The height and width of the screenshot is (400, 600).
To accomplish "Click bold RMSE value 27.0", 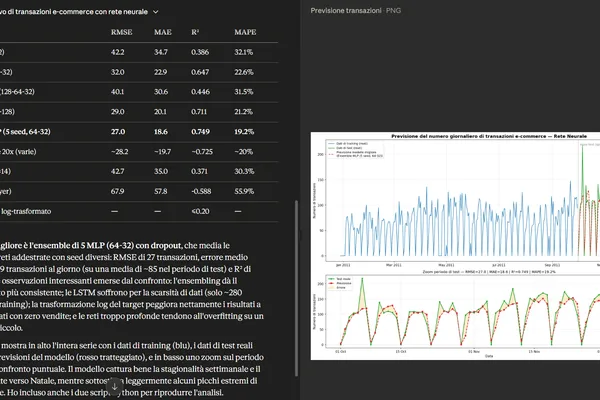I will (118, 132).
